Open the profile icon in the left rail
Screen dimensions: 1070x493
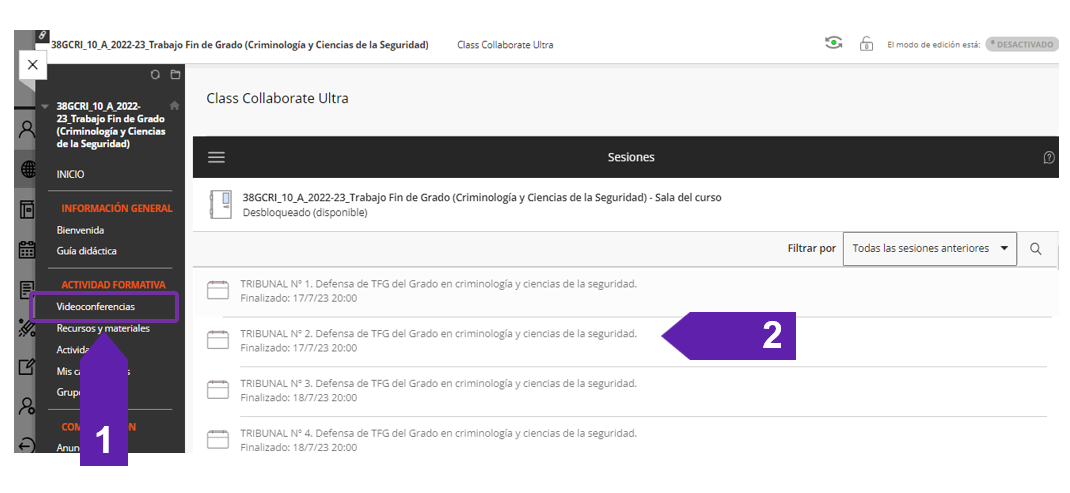[x=27, y=129]
